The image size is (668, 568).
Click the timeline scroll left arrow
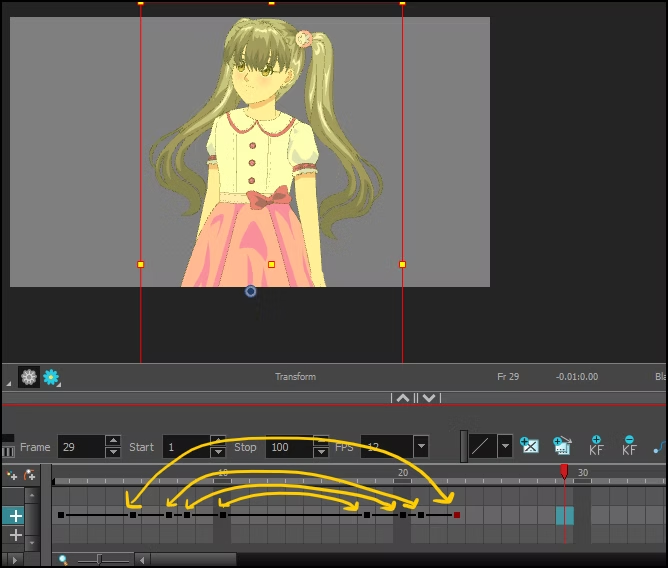(142, 560)
